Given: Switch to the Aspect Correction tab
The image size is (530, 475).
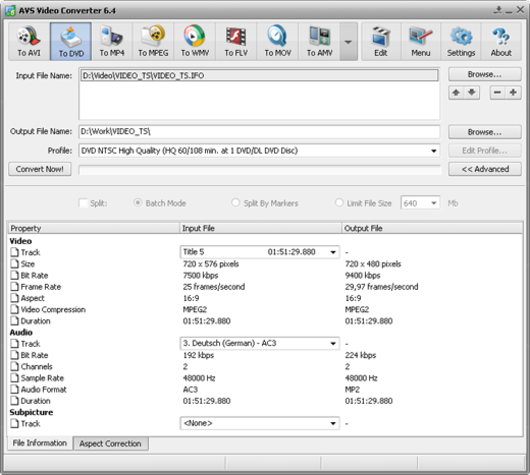Looking at the screenshot, I should click(111, 444).
